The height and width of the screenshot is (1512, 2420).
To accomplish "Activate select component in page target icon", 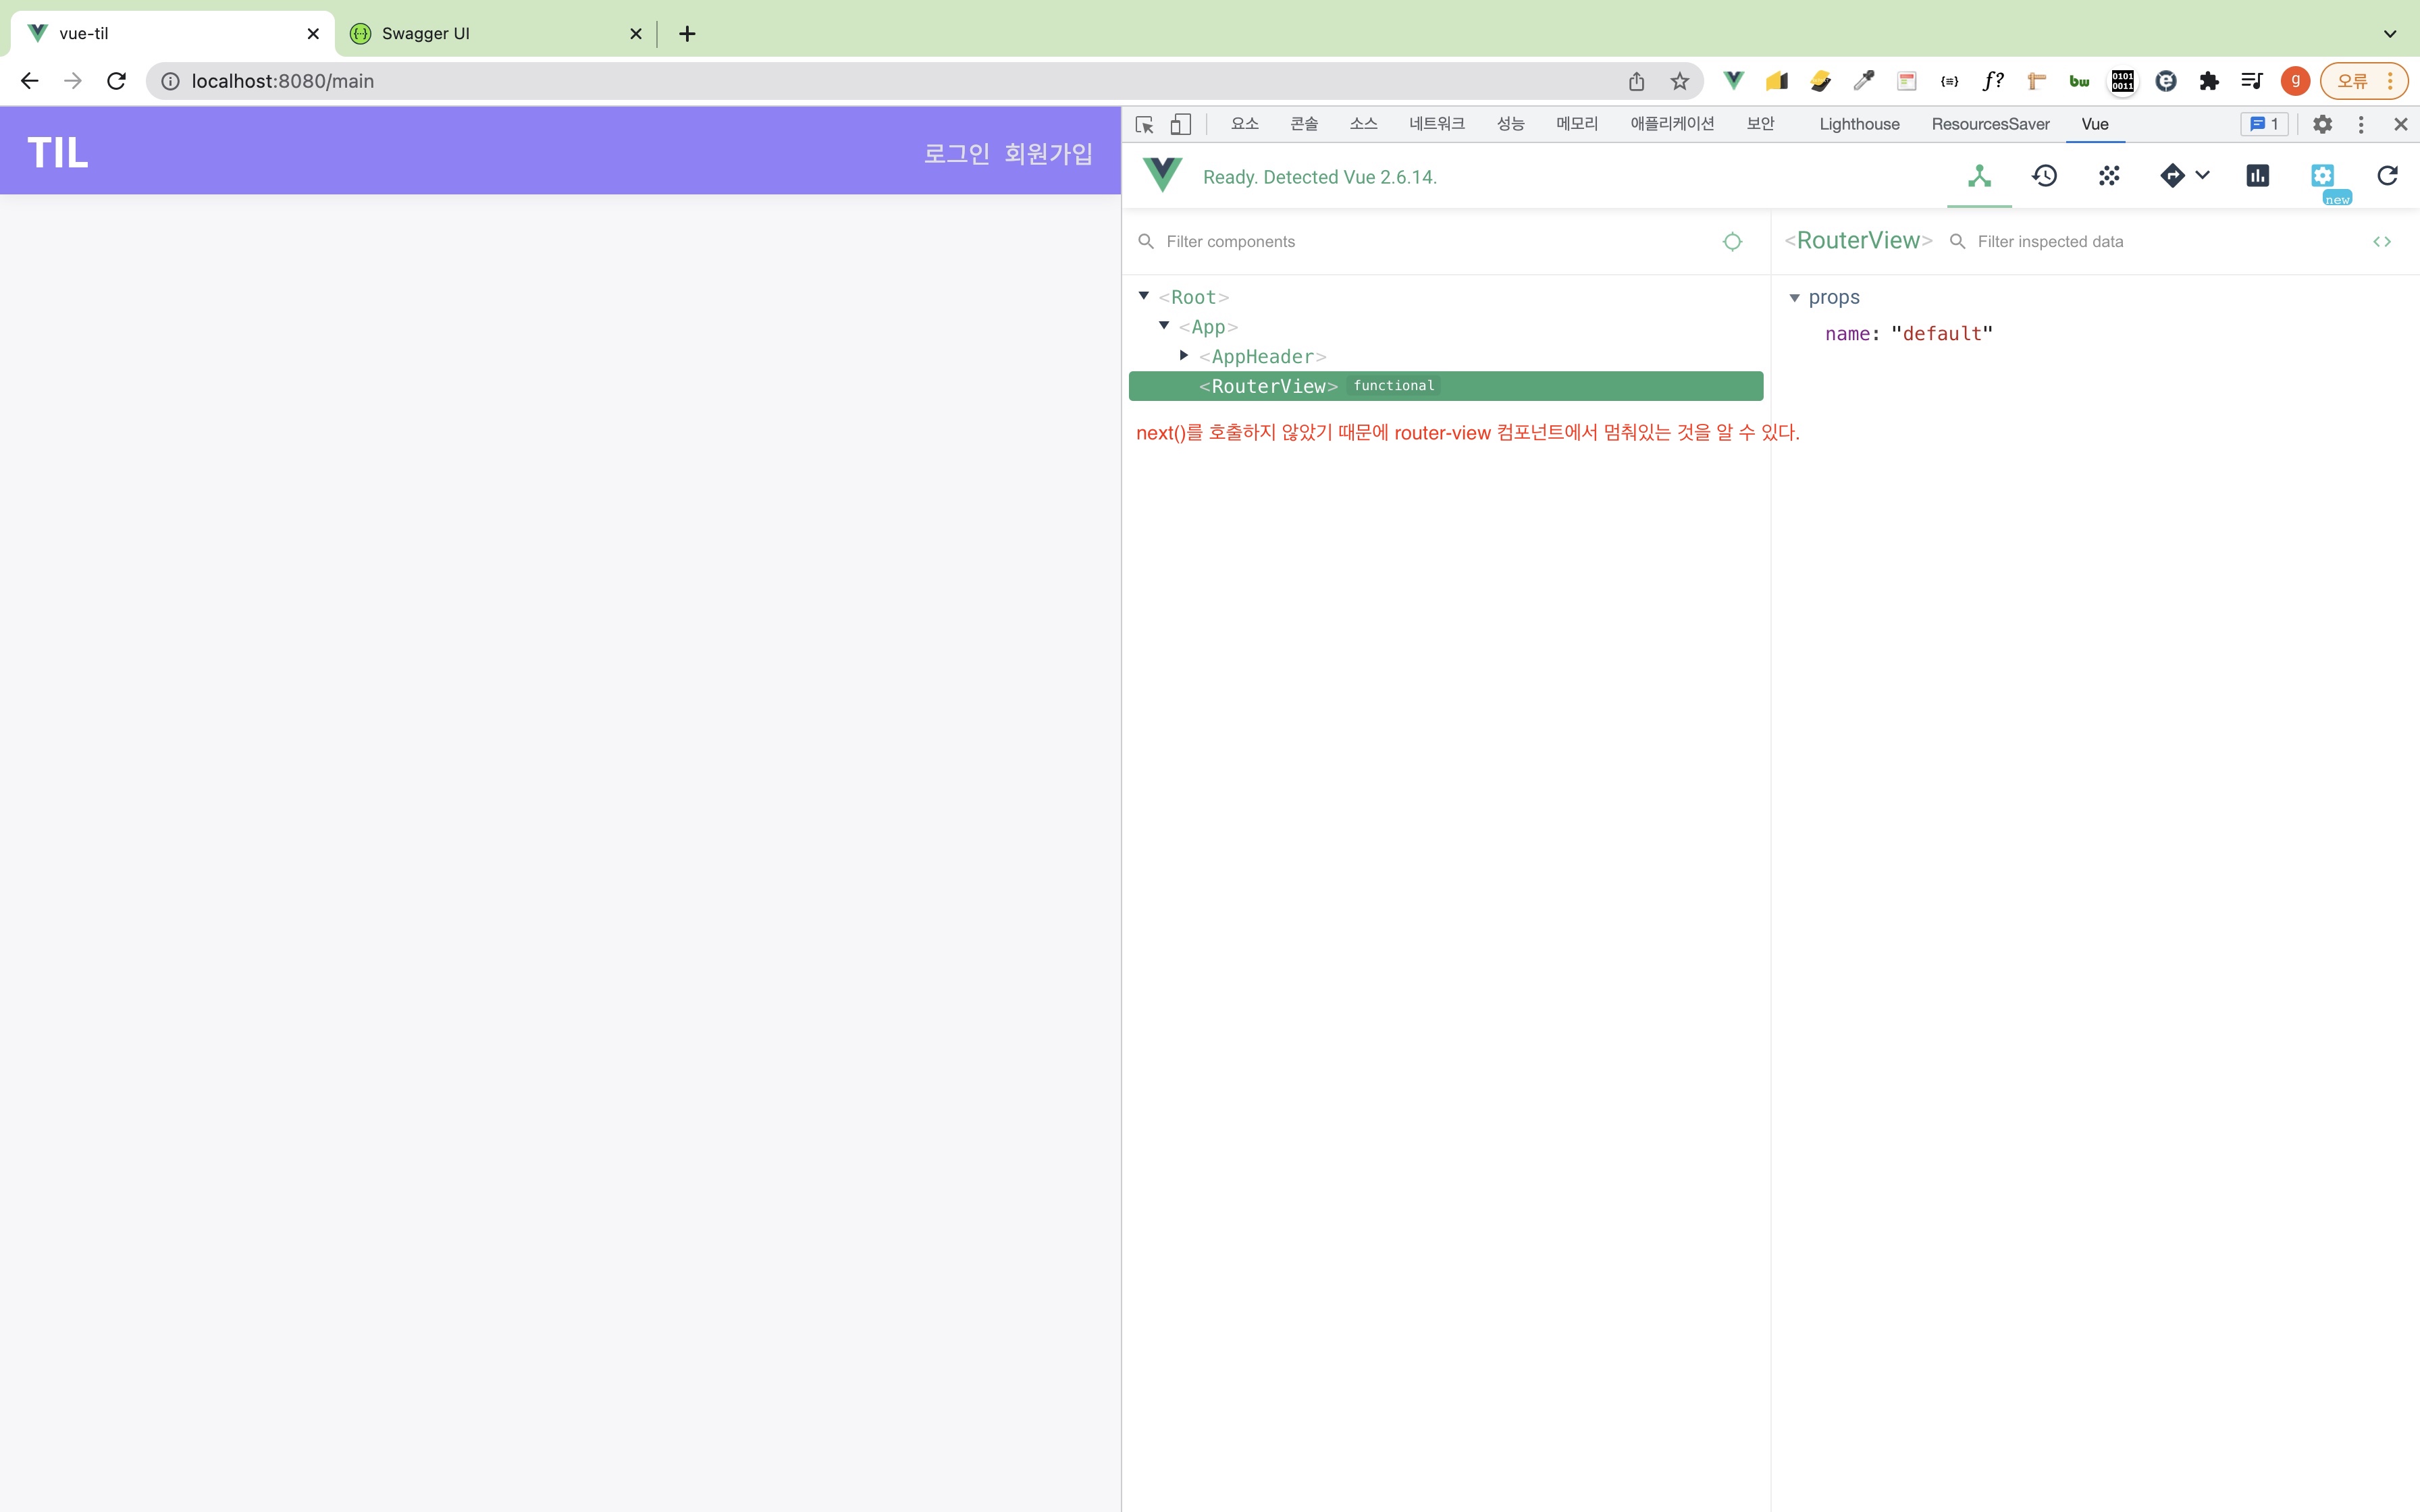I will 1732,242.
